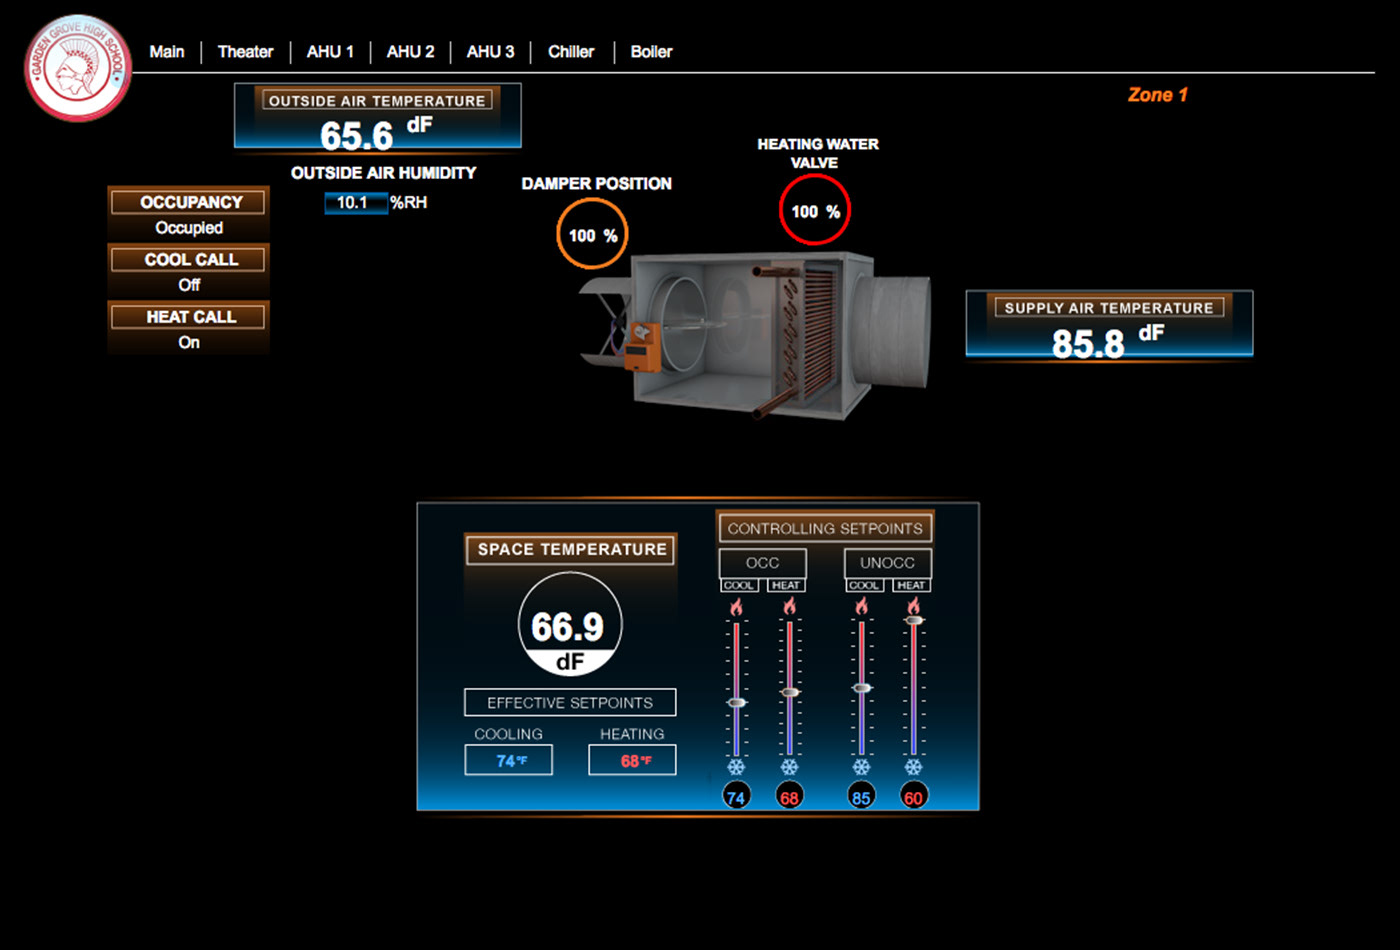Click the UNOCC COOL slider handle at 85
Screen dimensions: 1400x950
tap(862, 688)
